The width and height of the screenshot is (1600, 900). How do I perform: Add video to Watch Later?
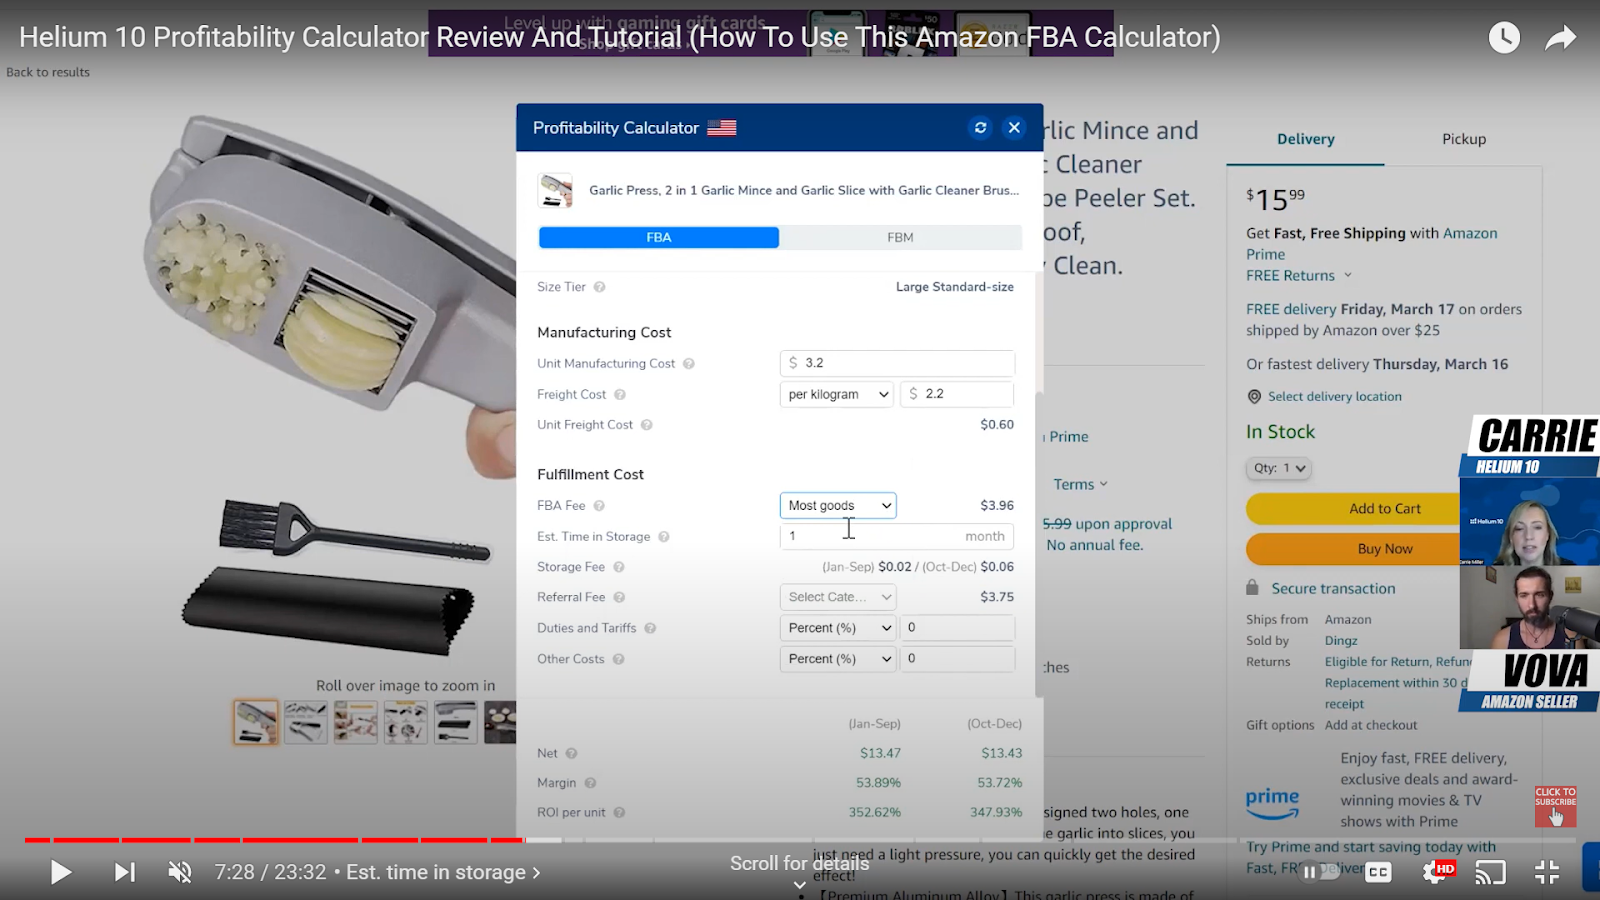click(x=1504, y=38)
